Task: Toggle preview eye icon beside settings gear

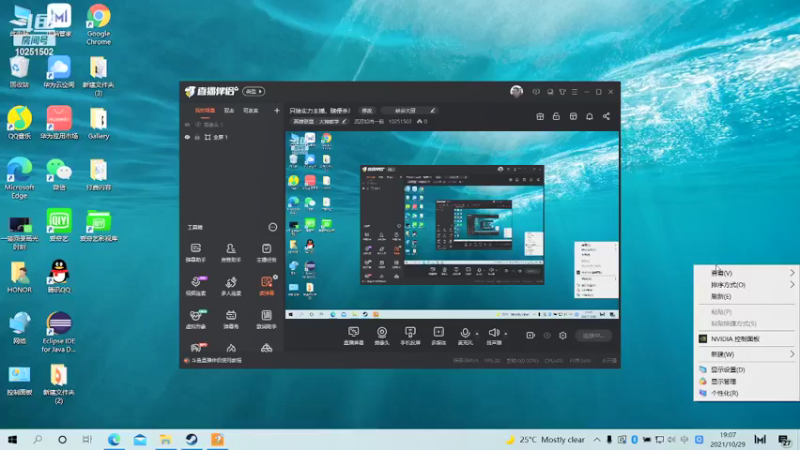Action: [547, 335]
